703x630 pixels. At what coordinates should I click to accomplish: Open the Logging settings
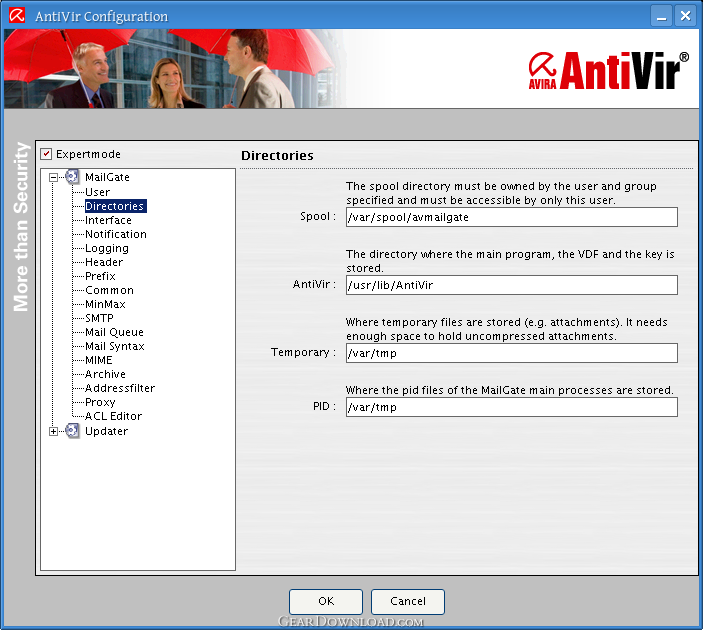pyautogui.click(x=107, y=248)
